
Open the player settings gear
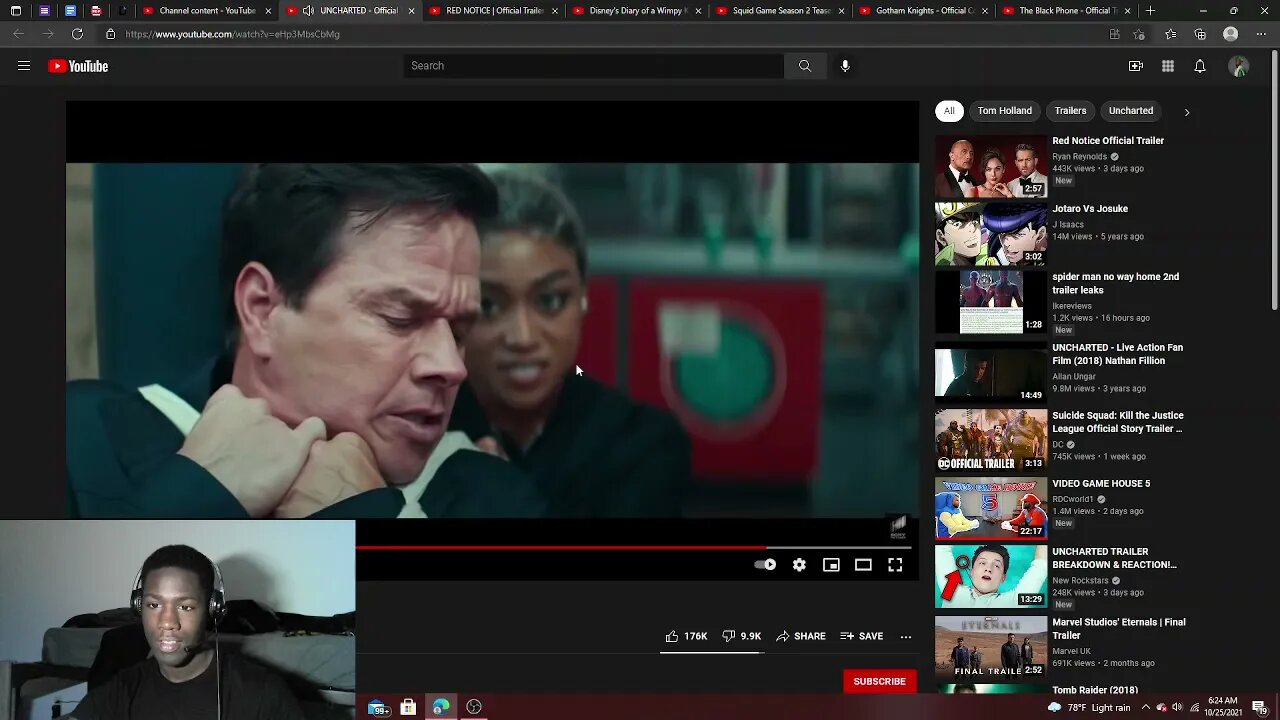click(x=799, y=565)
